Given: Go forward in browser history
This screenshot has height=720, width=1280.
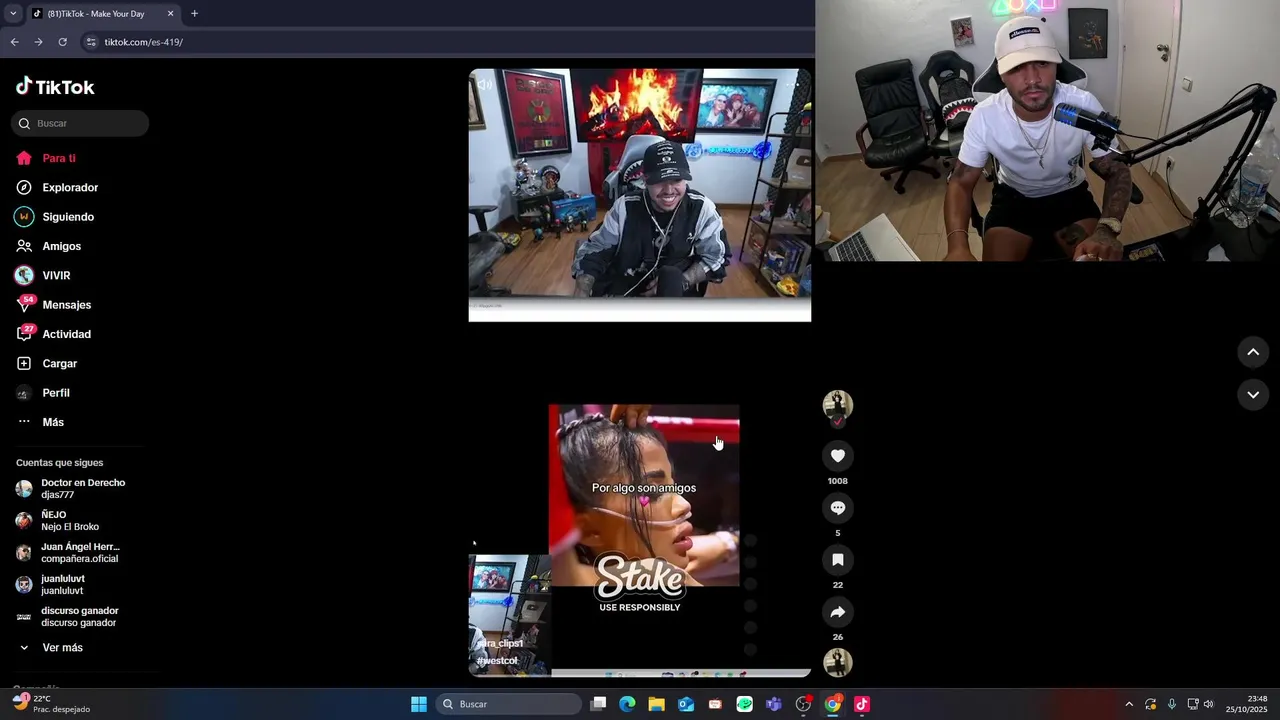Looking at the screenshot, I should pos(38,42).
